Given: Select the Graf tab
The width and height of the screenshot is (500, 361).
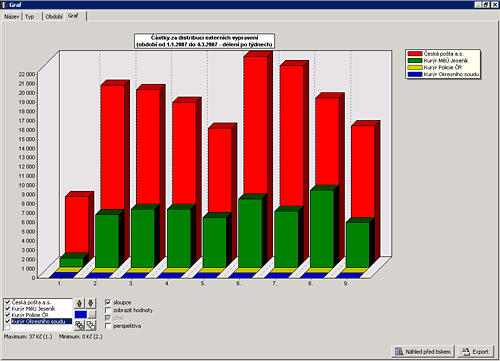Looking at the screenshot, I should (x=76, y=16).
